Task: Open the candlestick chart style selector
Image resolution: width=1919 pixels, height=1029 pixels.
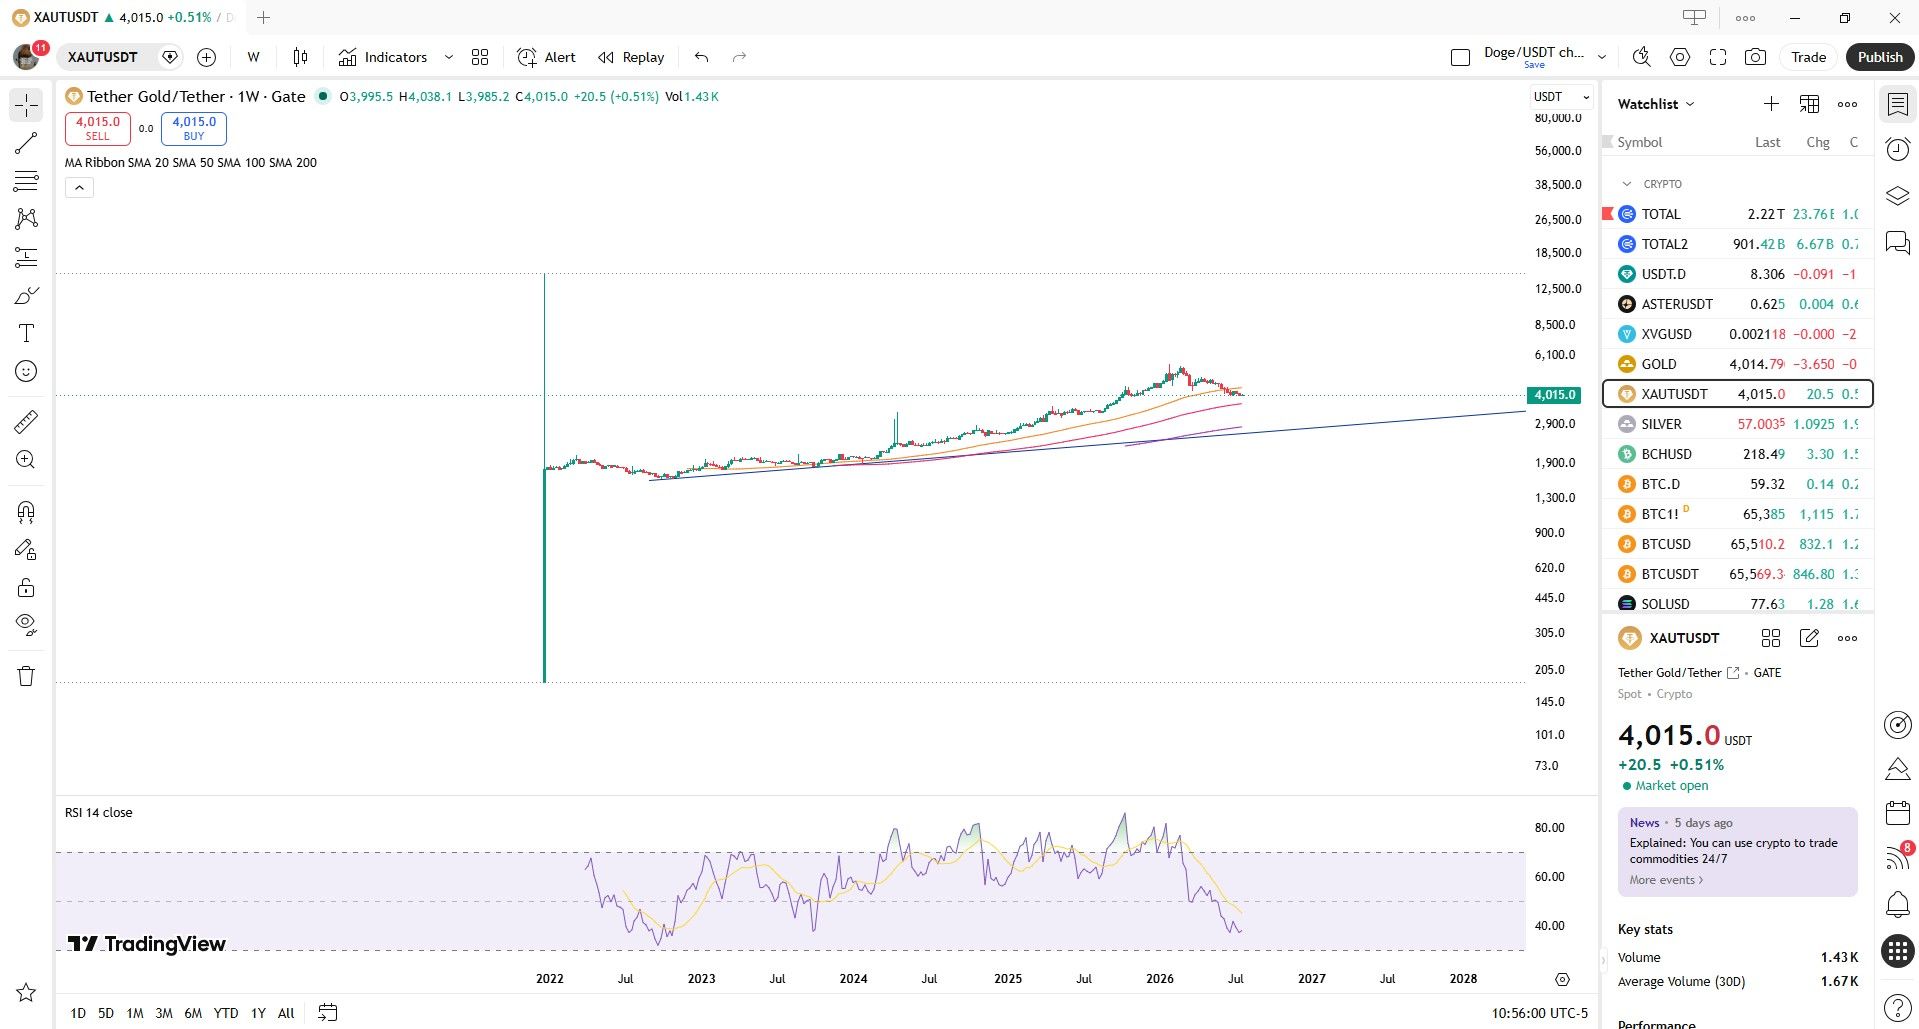Action: (x=300, y=57)
